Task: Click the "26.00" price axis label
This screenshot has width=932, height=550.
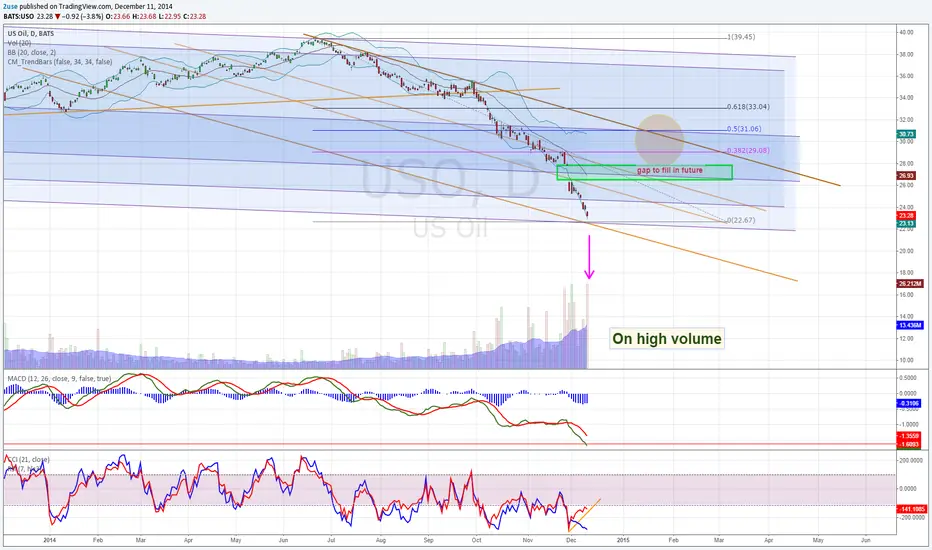Action: (x=906, y=185)
